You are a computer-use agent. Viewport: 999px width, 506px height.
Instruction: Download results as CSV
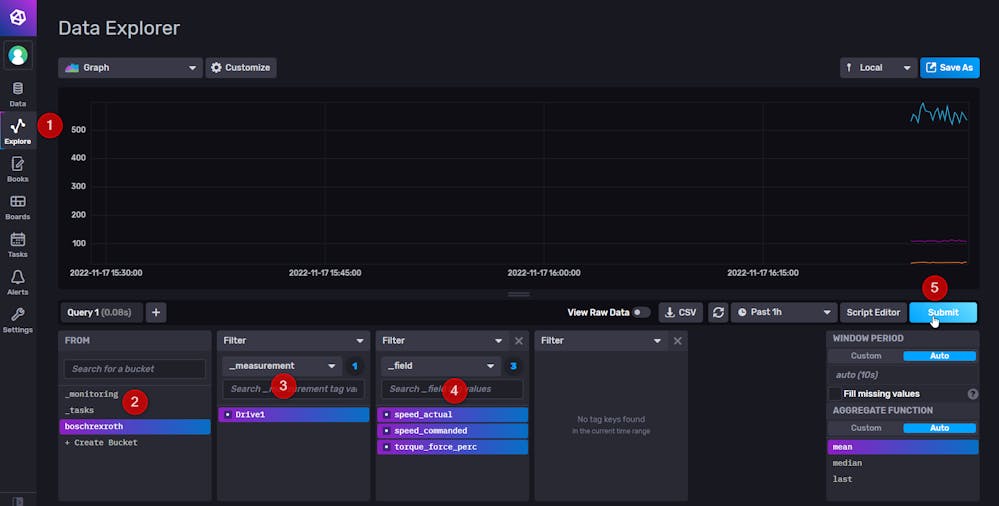680,312
